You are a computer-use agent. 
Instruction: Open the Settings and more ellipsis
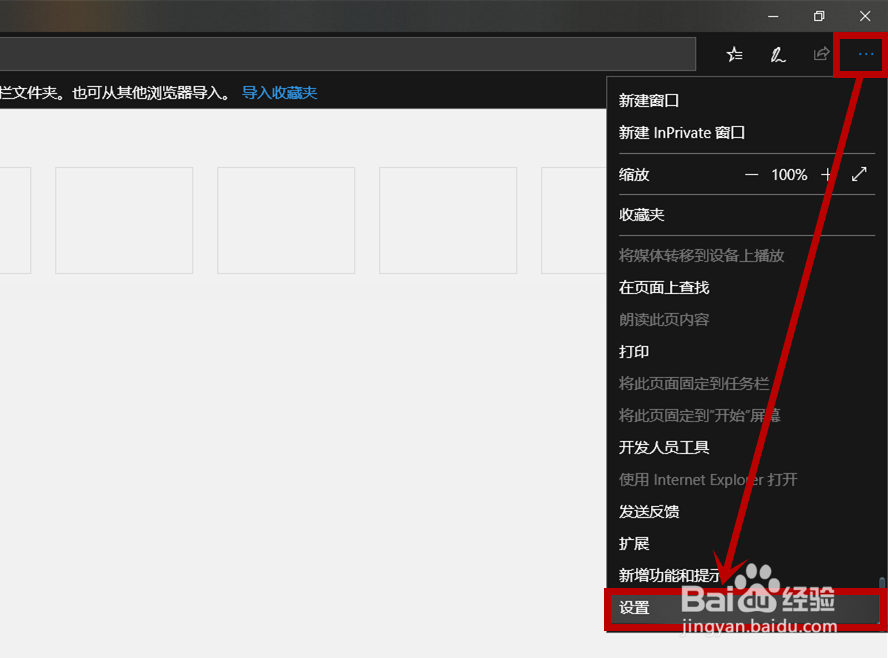pyautogui.click(x=865, y=54)
